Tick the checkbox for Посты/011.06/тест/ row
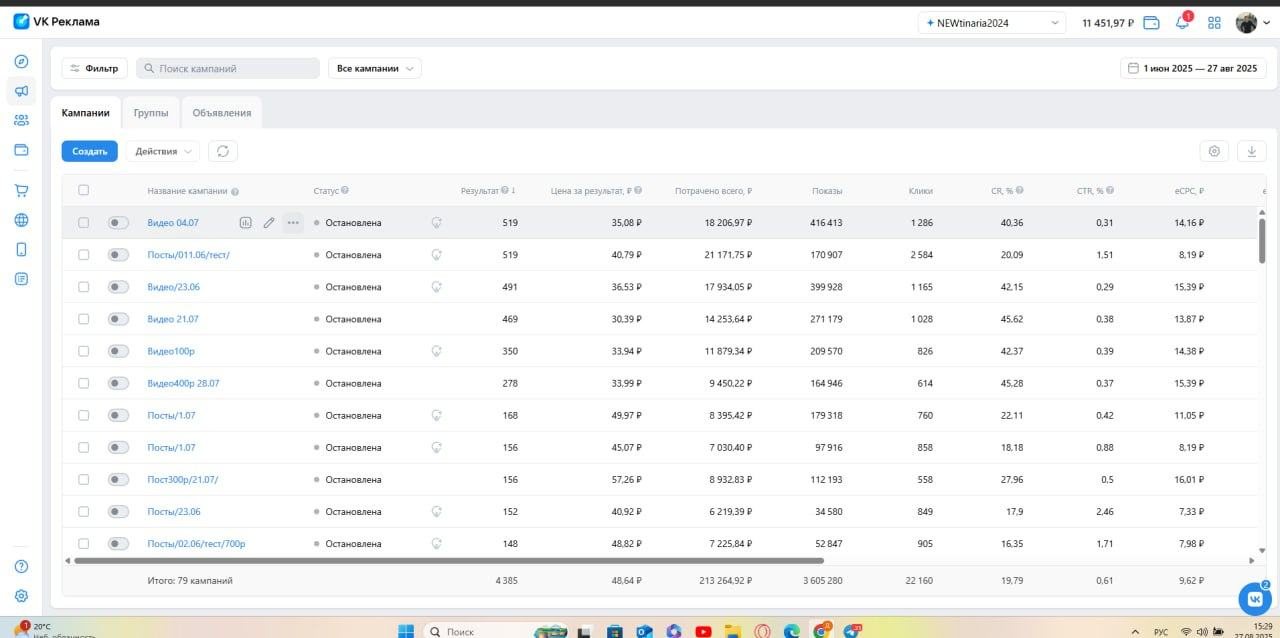This screenshot has width=1280, height=638. 83,255
